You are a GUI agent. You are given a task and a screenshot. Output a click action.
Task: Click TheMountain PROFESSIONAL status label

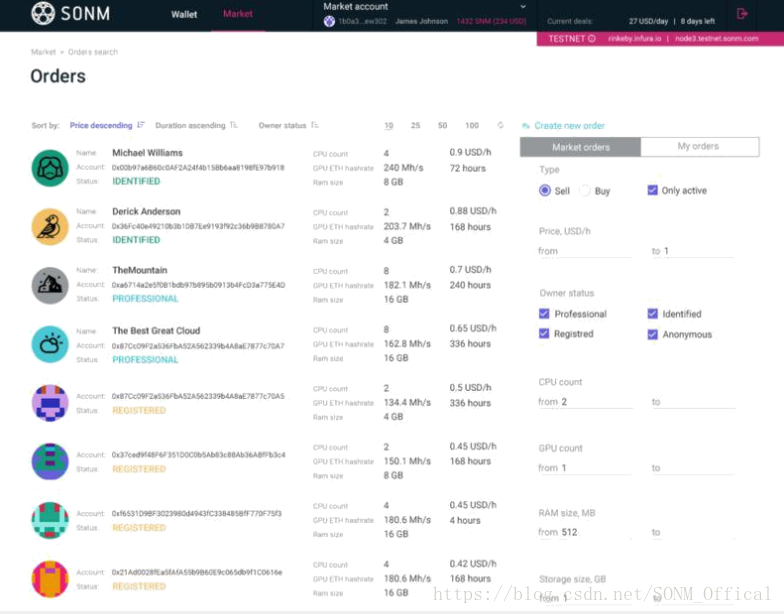[146, 299]
